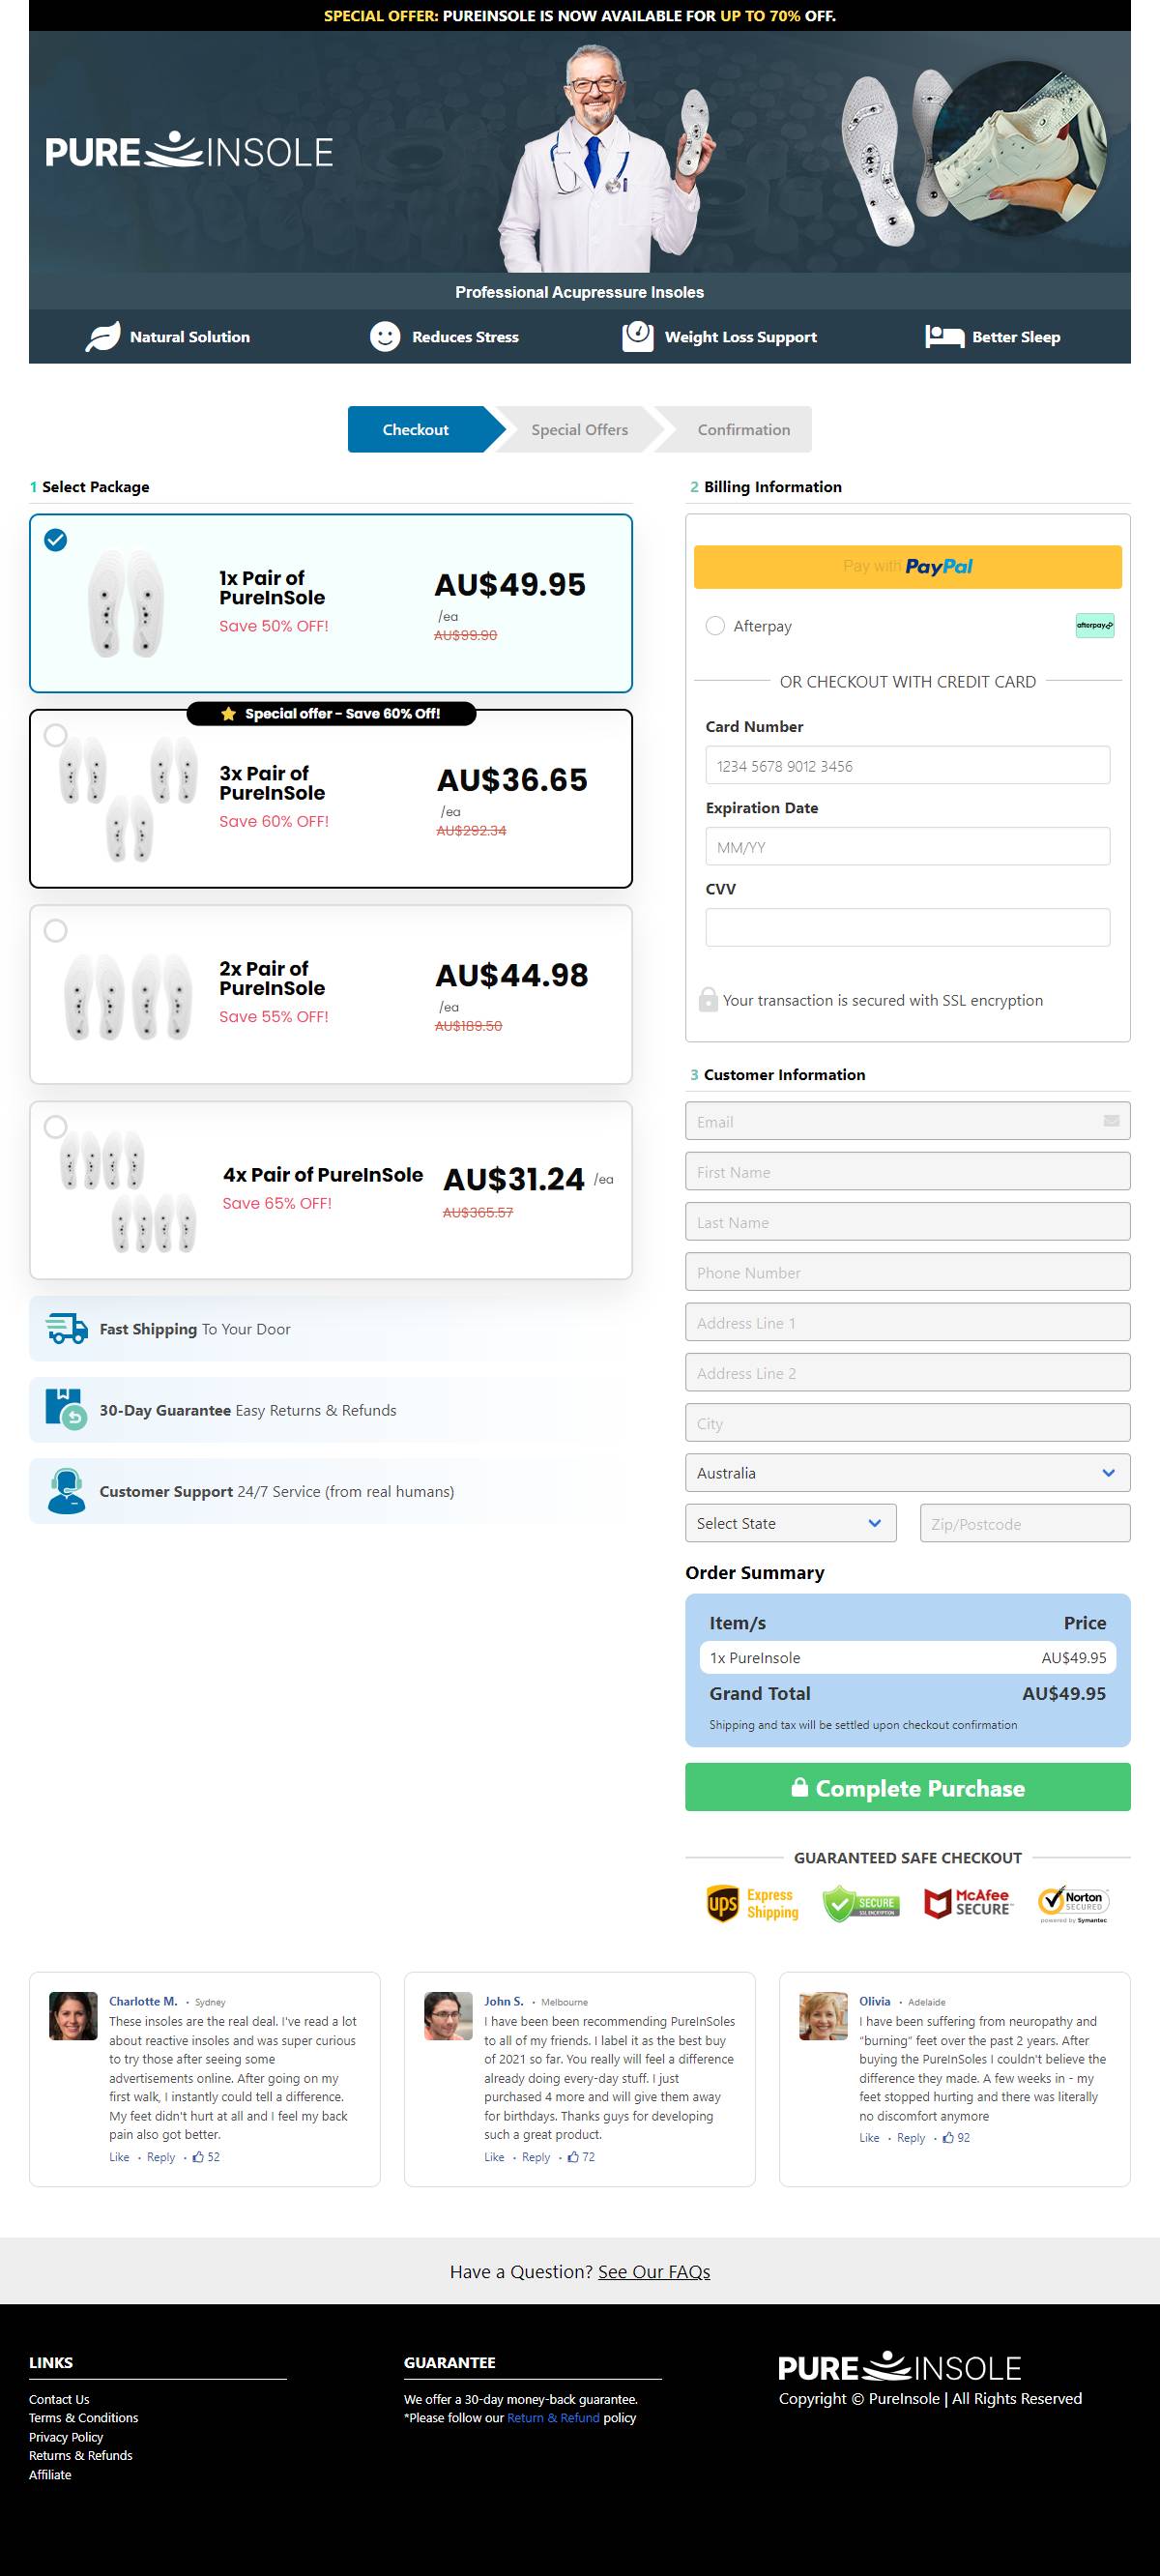Screen dimensions: 1160x2576
Task: Click the Natural Solution leaf icon
Action: [x=102, y=337]
